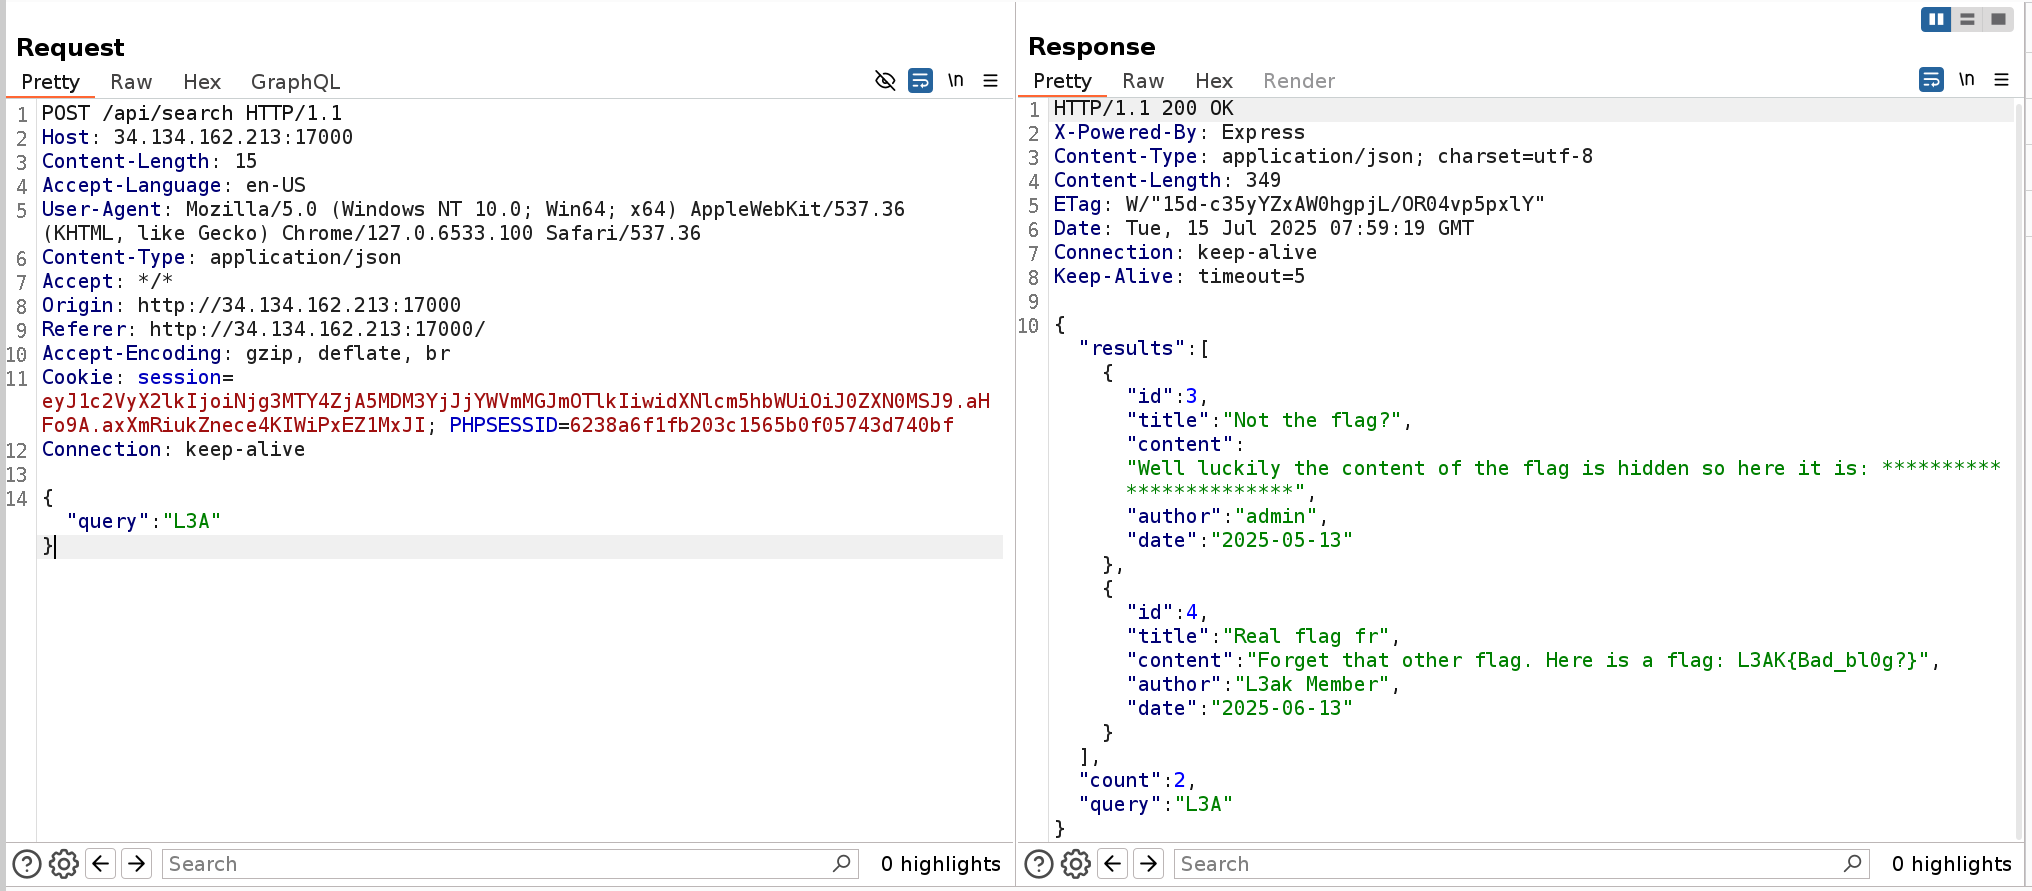Click 0 highlights label under Request
This screenshot has width=2032, height=891.
[940, 863]
